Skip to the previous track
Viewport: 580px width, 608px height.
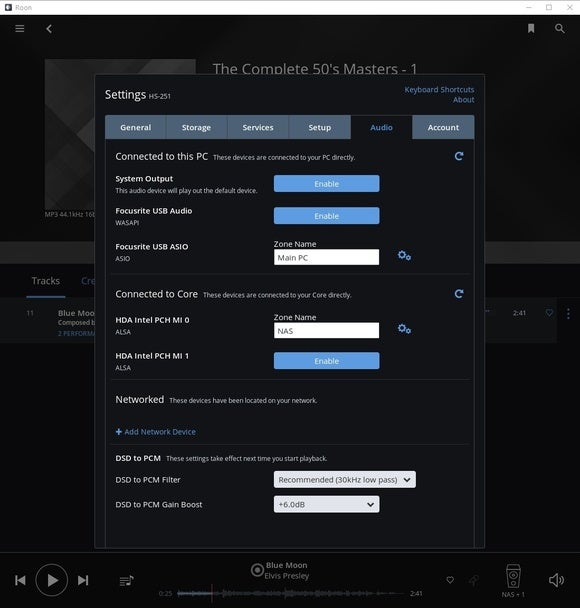pyautogui.click(x=20, y=580)
